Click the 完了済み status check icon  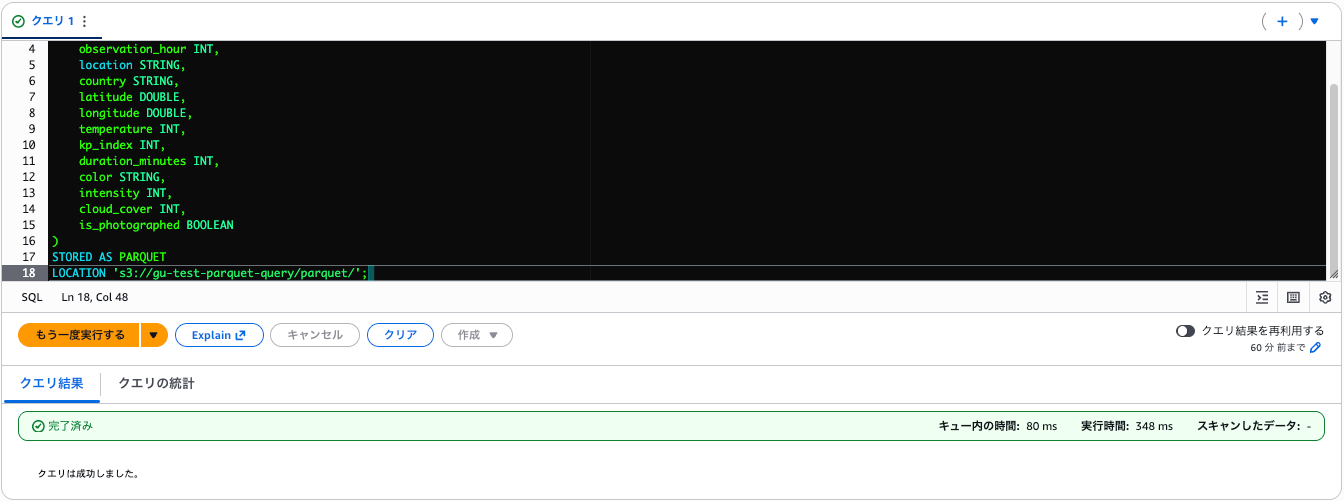[38, 426]
